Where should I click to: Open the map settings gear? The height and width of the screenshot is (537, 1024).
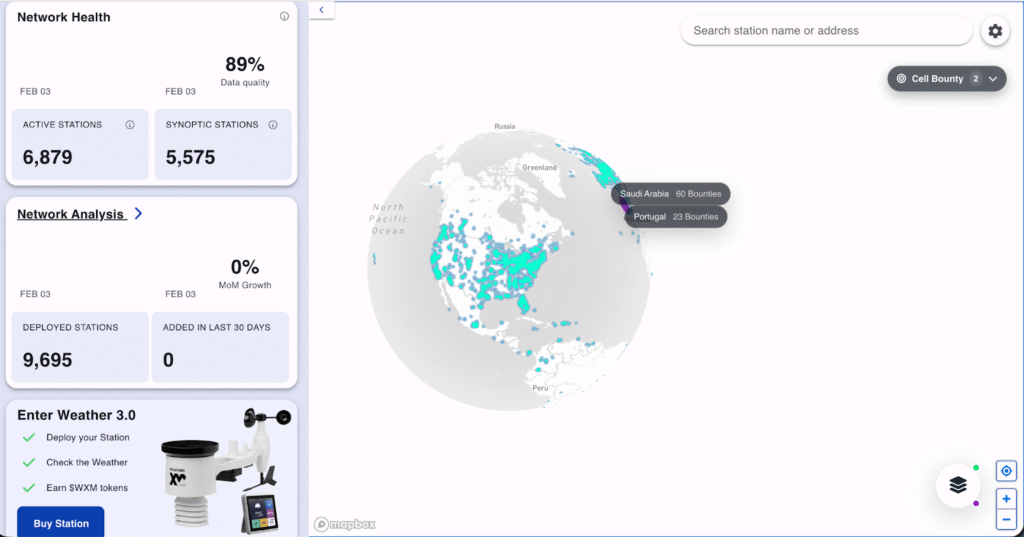click(x=995, y=31)
